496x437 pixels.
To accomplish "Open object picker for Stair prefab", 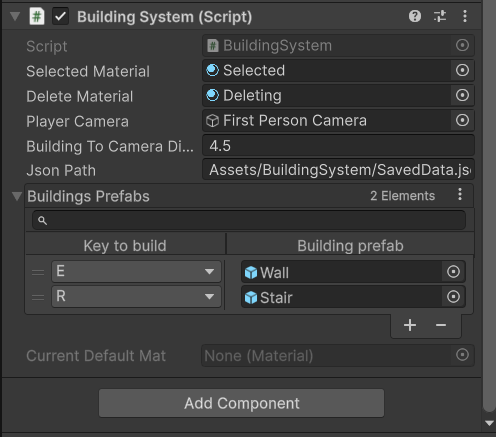I will pos(453,297).
